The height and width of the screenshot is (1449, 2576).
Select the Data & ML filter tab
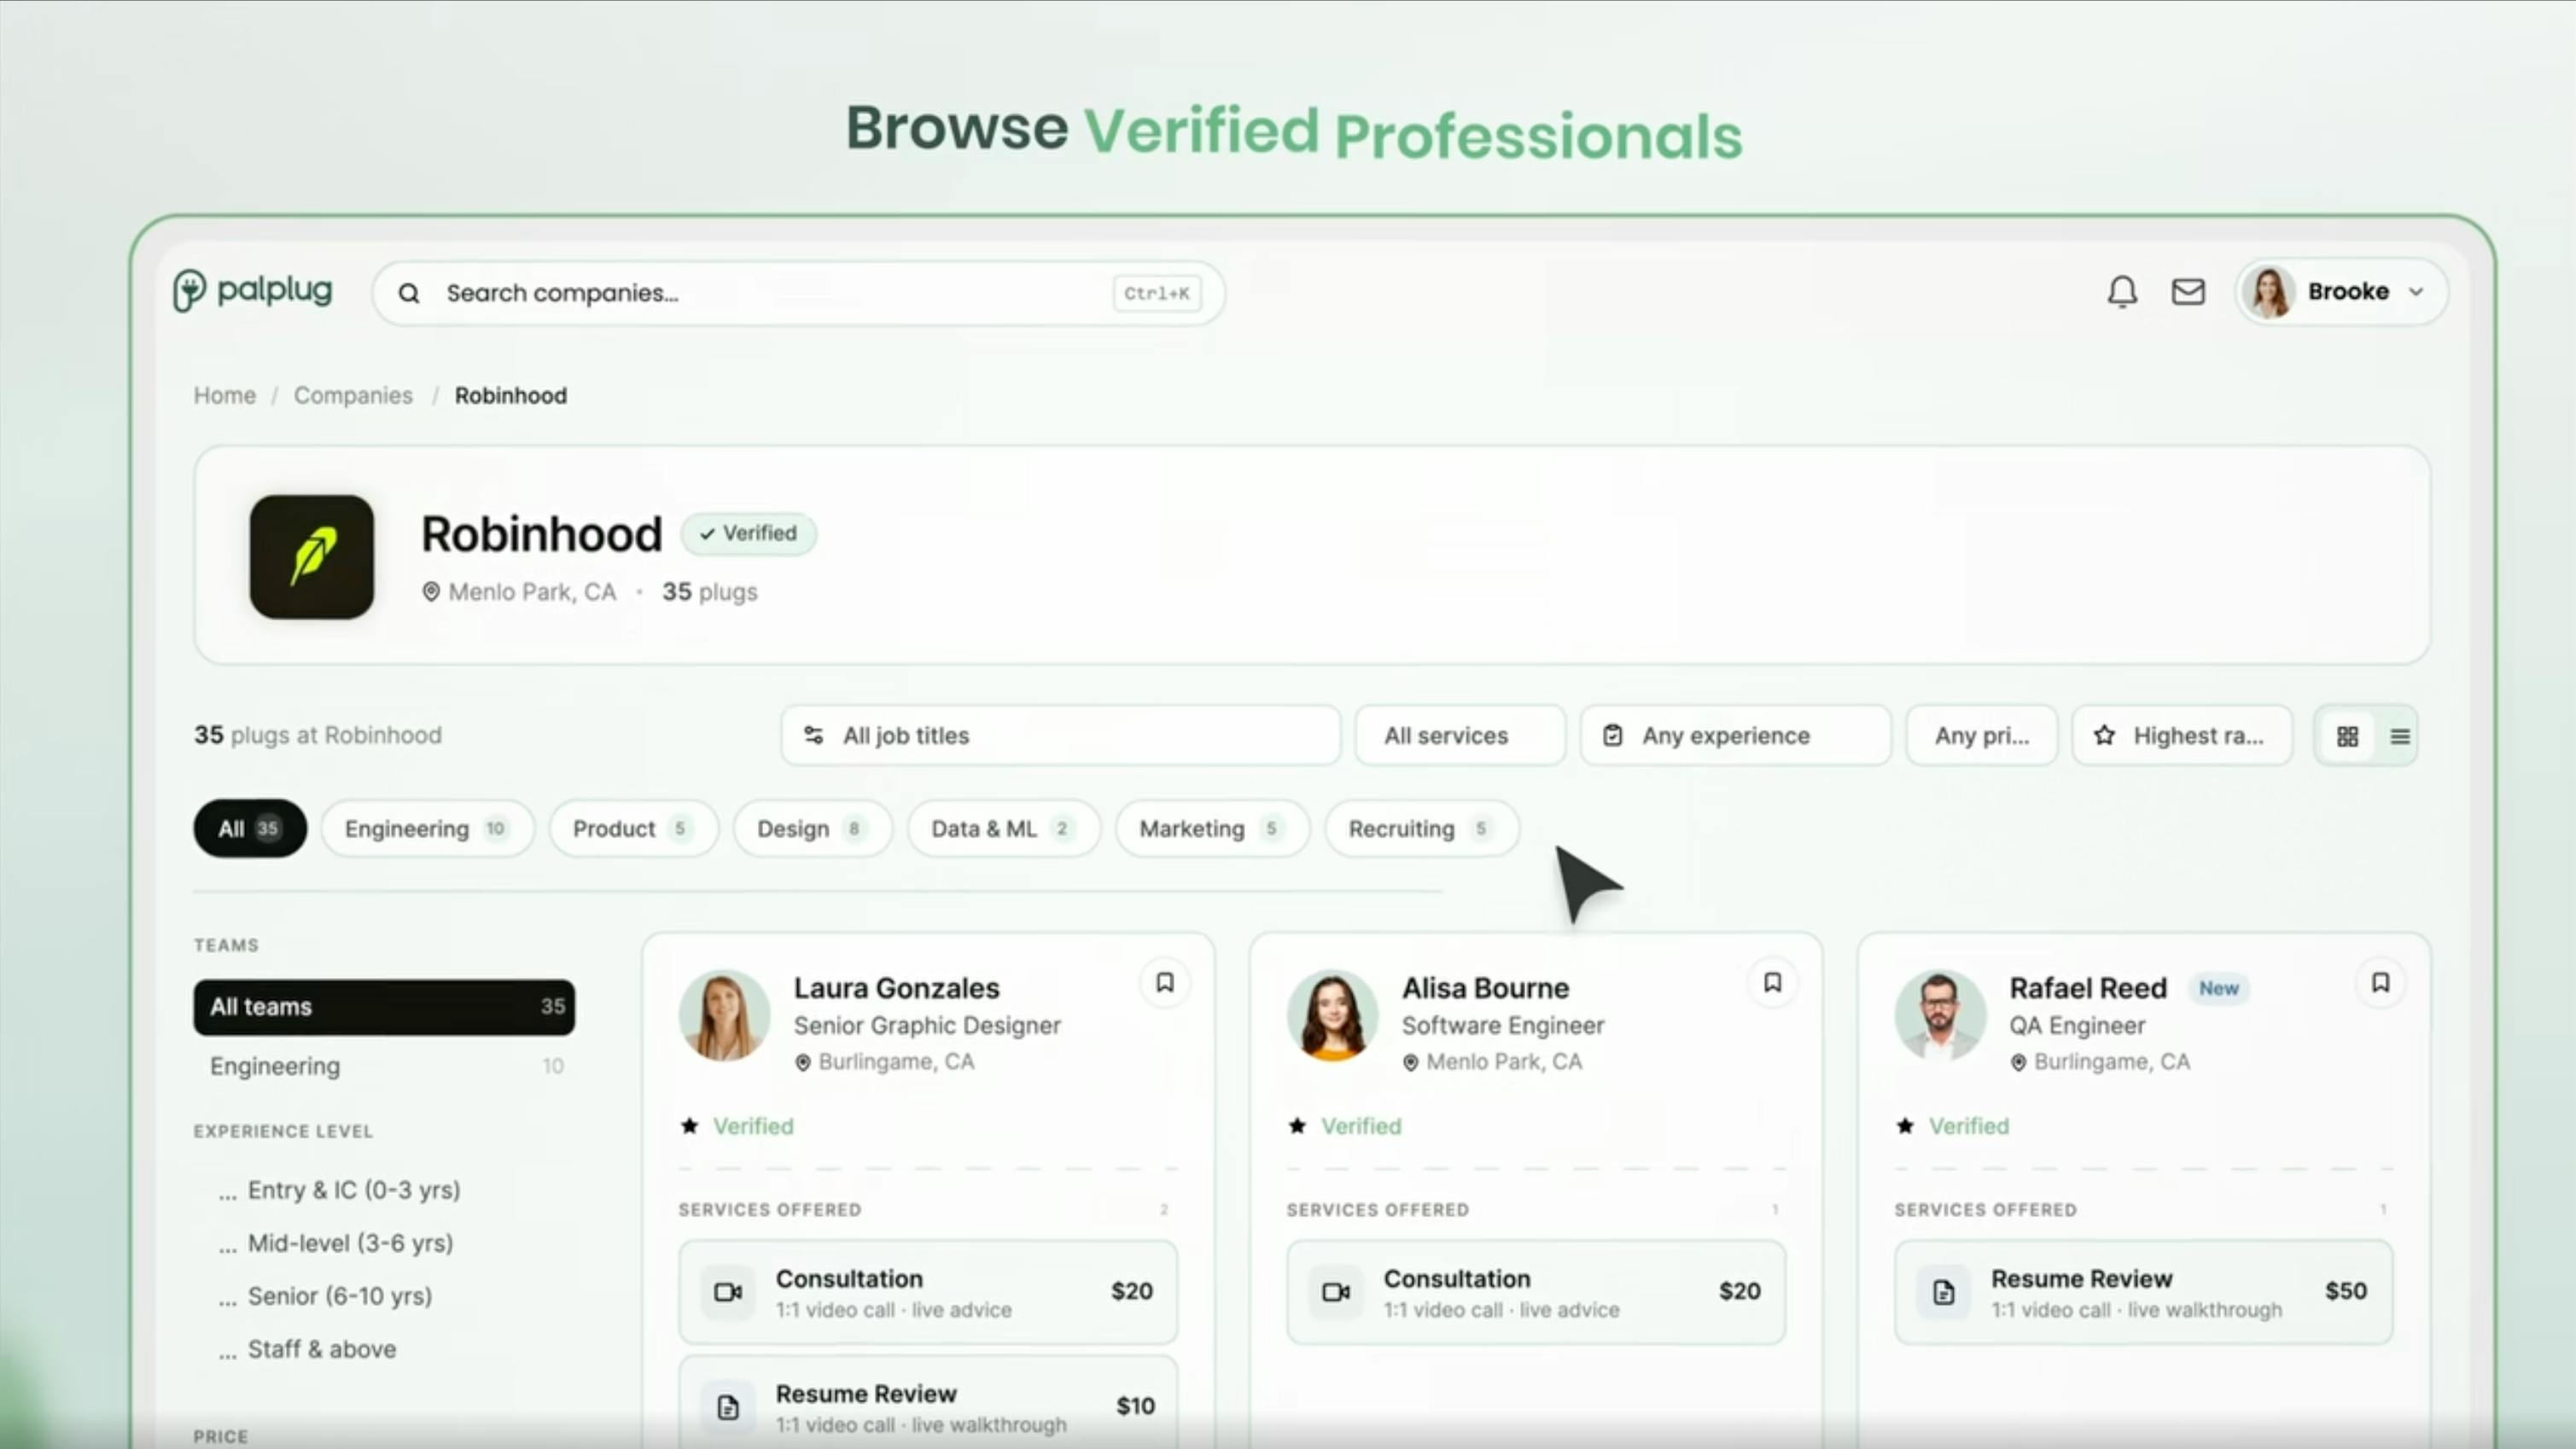[1003, 828]
